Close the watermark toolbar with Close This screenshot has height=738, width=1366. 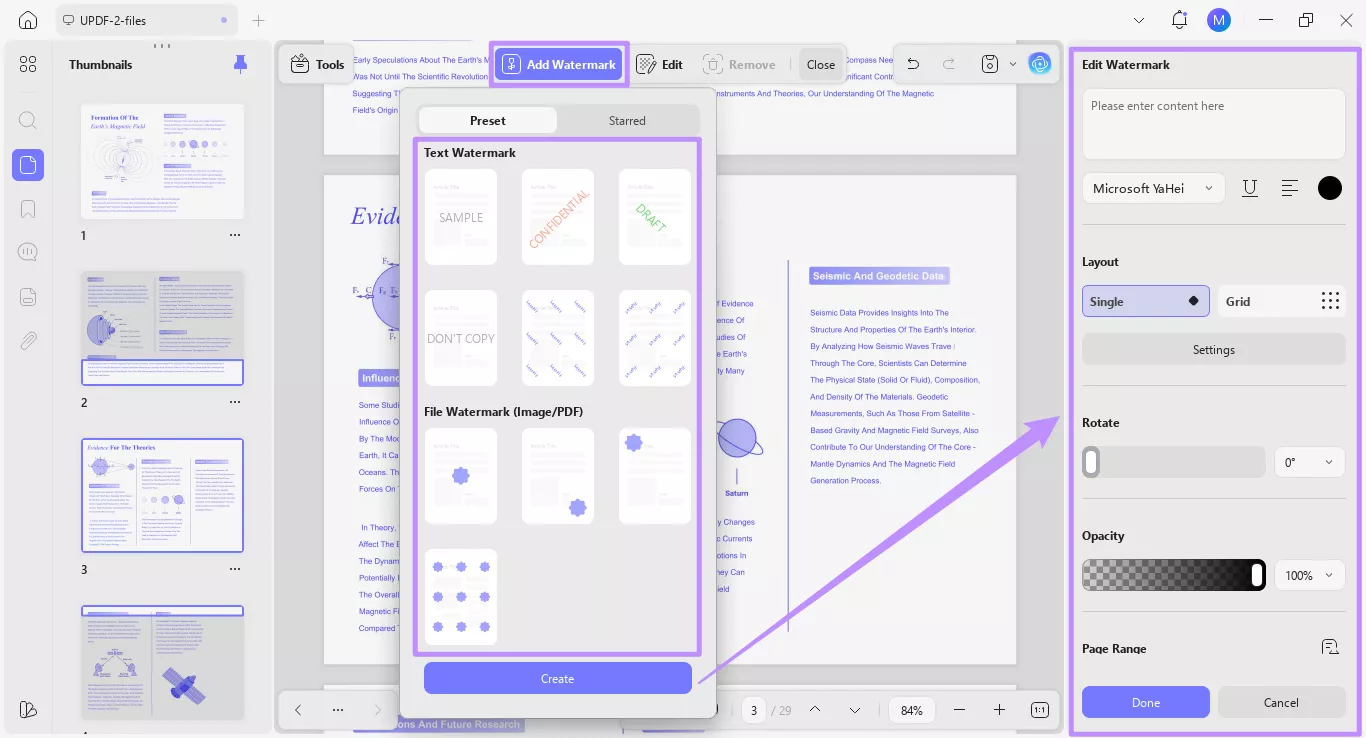821,64
